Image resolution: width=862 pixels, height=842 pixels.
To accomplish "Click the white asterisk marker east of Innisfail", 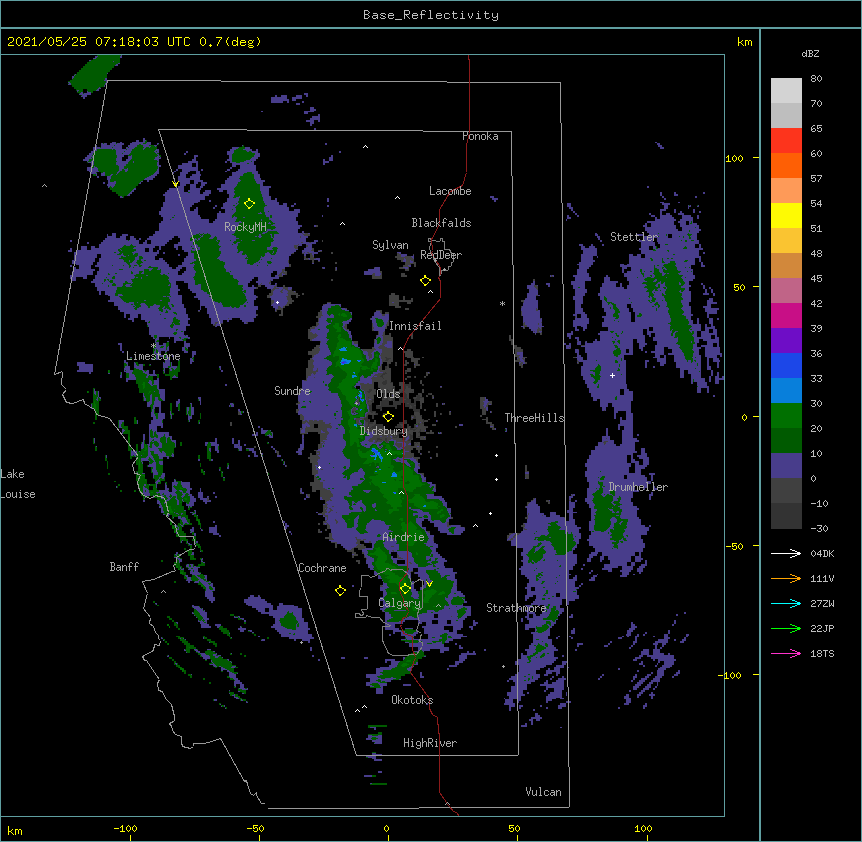I will [x=502, y=304].
